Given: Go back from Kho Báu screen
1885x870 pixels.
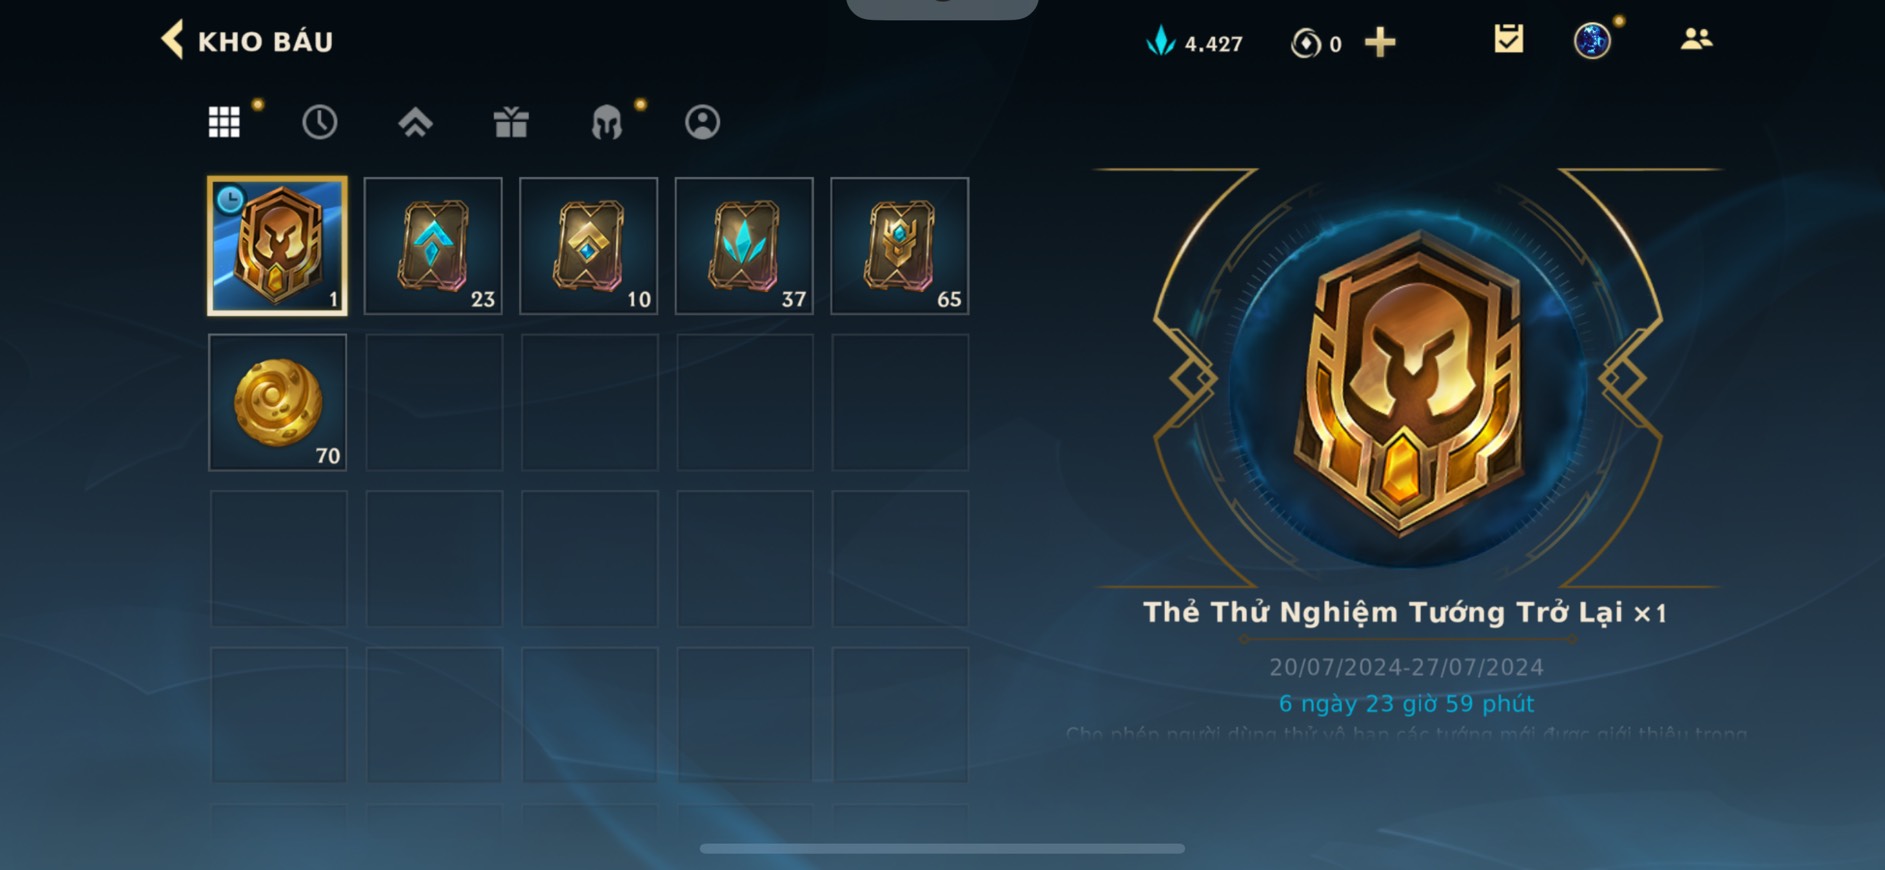Looking at the screenshot, I should pyautogui.click(x=173, y=41).
